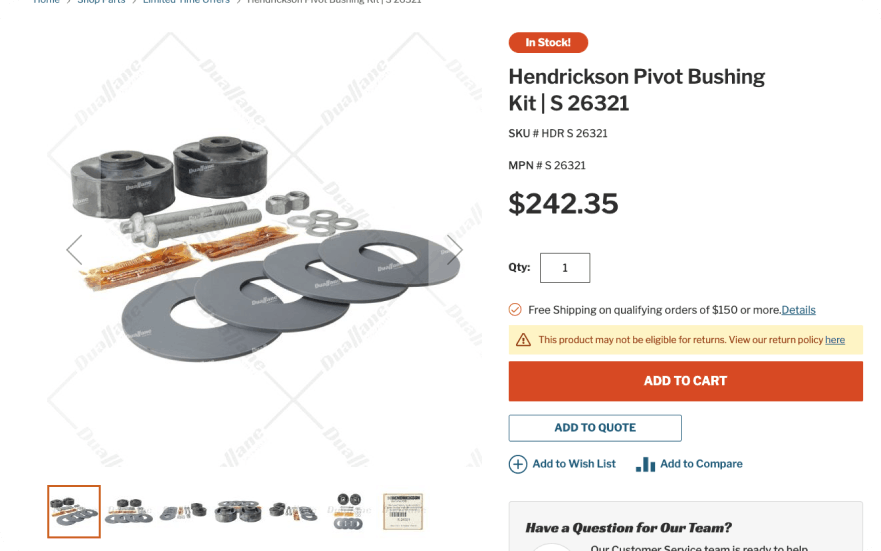Screen dimensions: 881x551
Task: Click the free shipping checkmark icon
Action: tap(515, 309)
